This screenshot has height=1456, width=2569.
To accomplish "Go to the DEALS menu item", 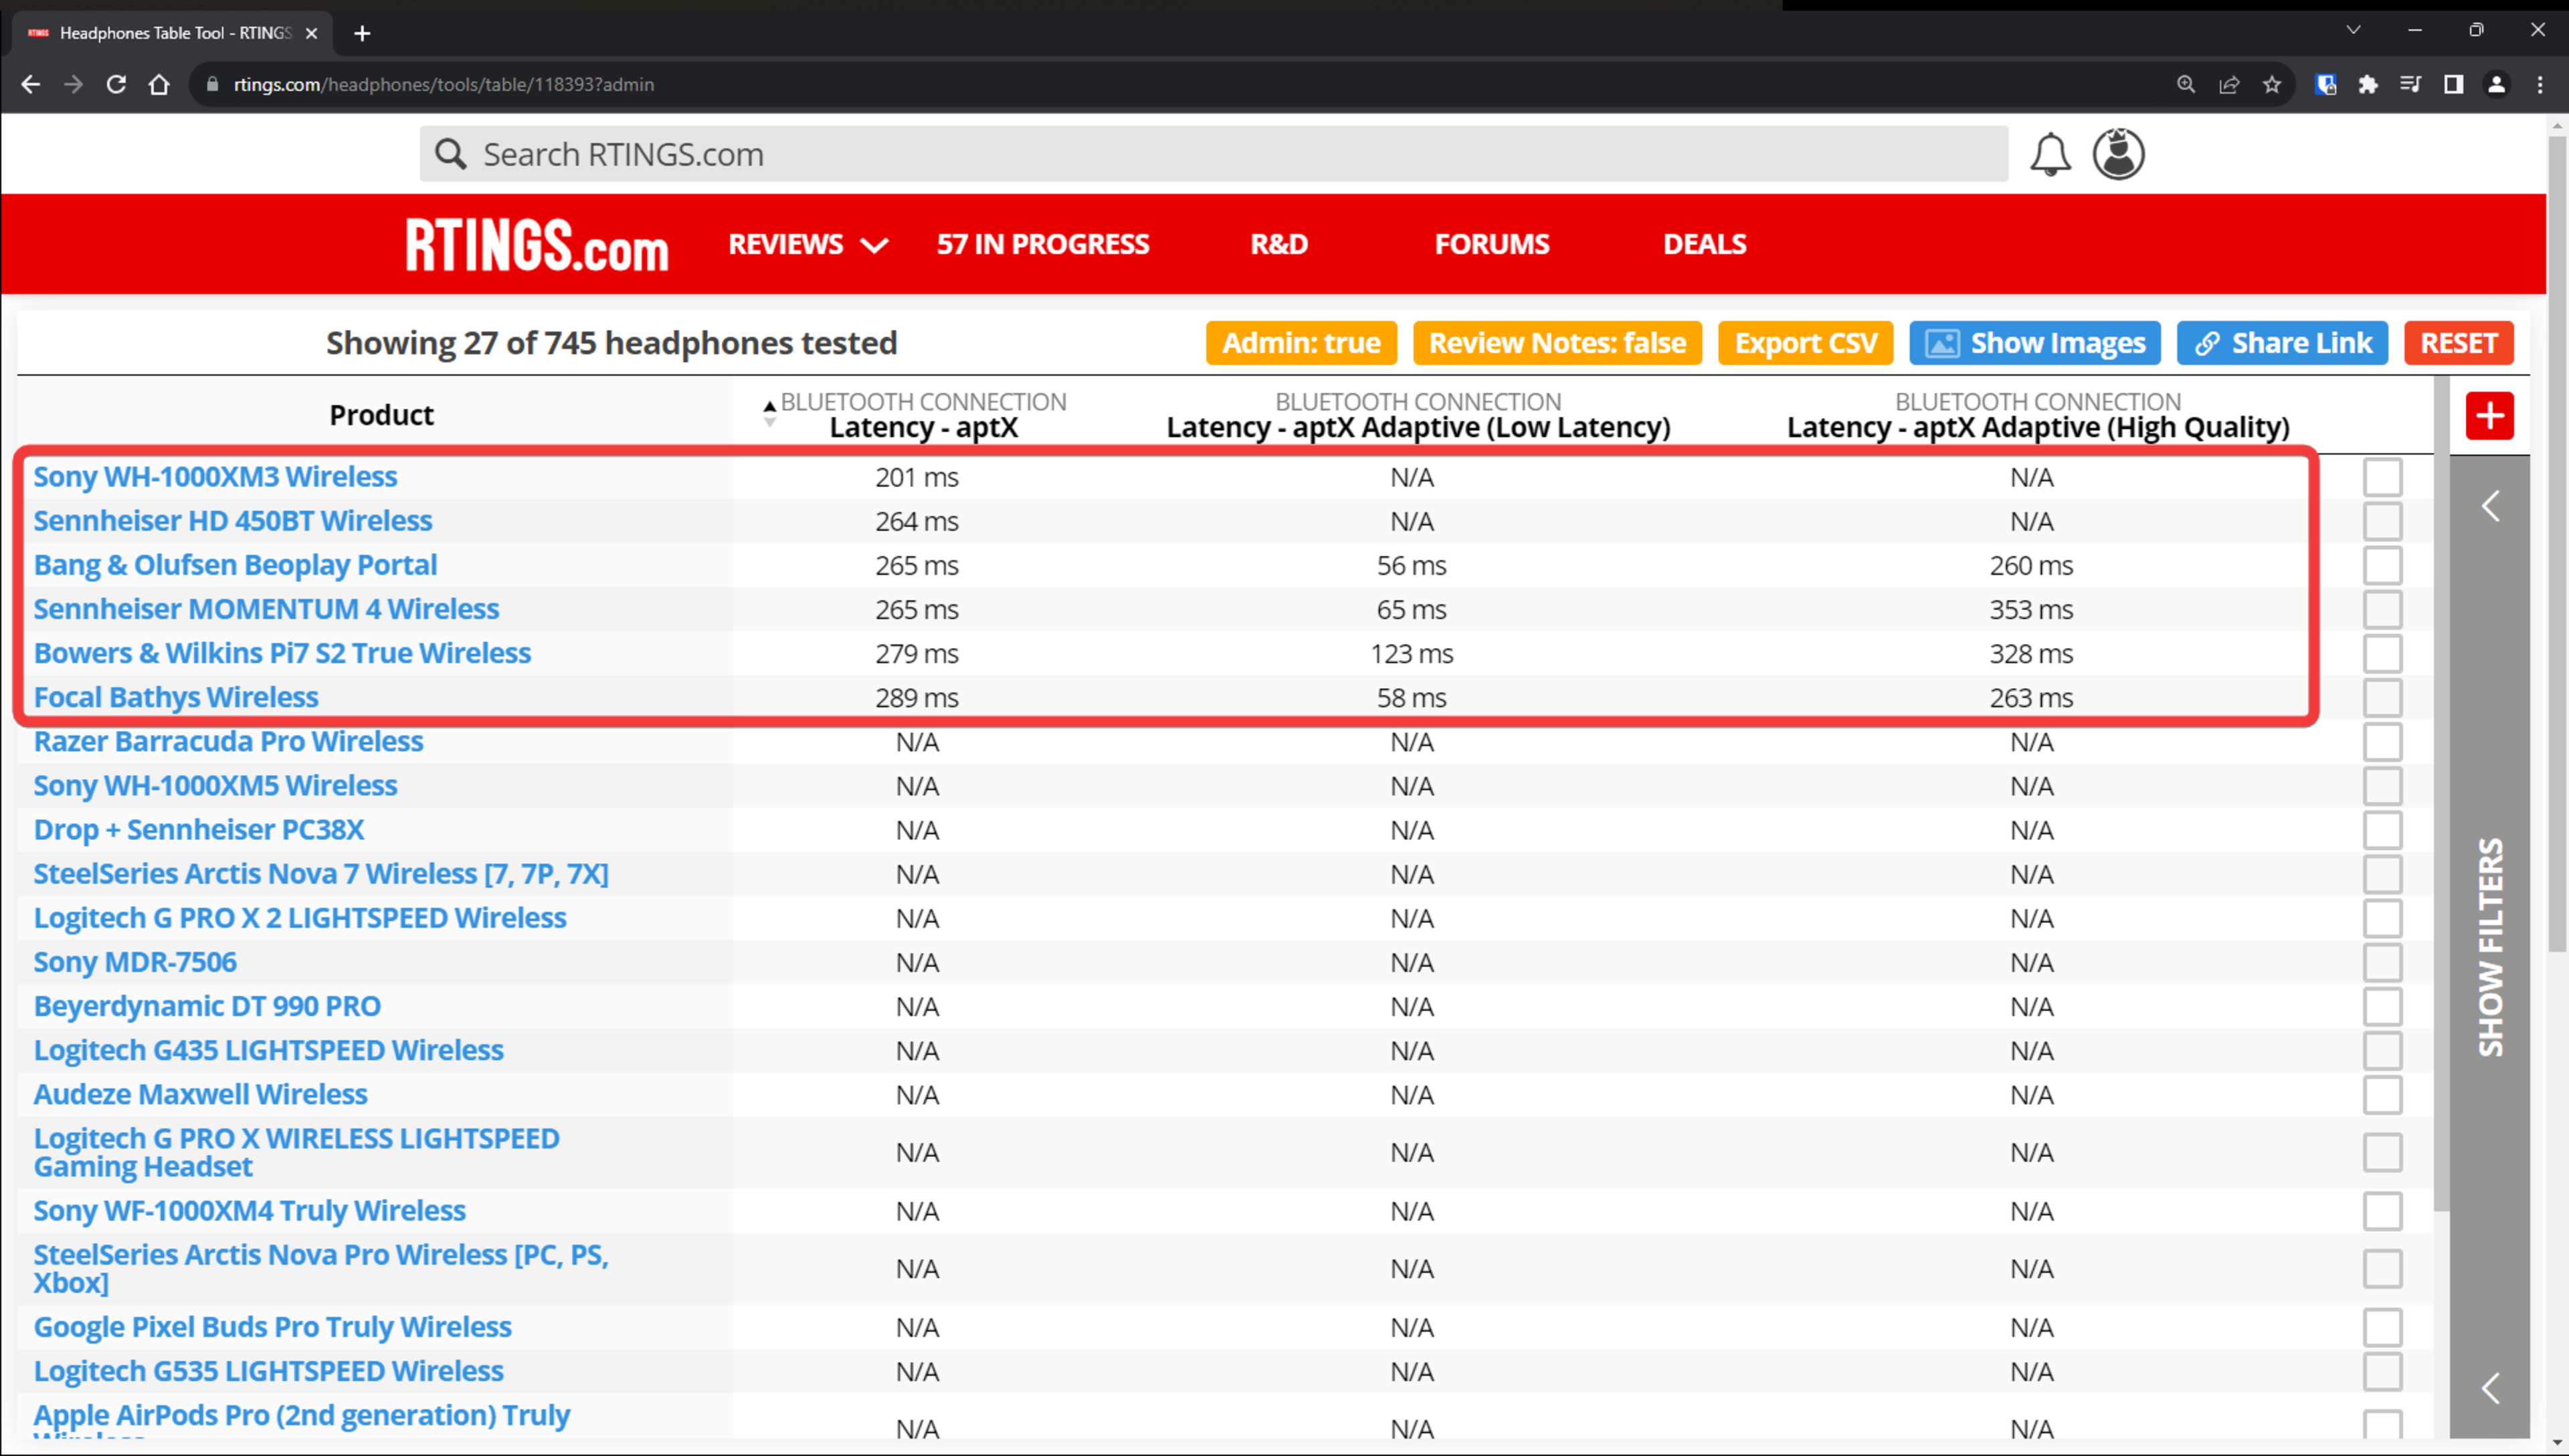I will [x=1704, y=244].
